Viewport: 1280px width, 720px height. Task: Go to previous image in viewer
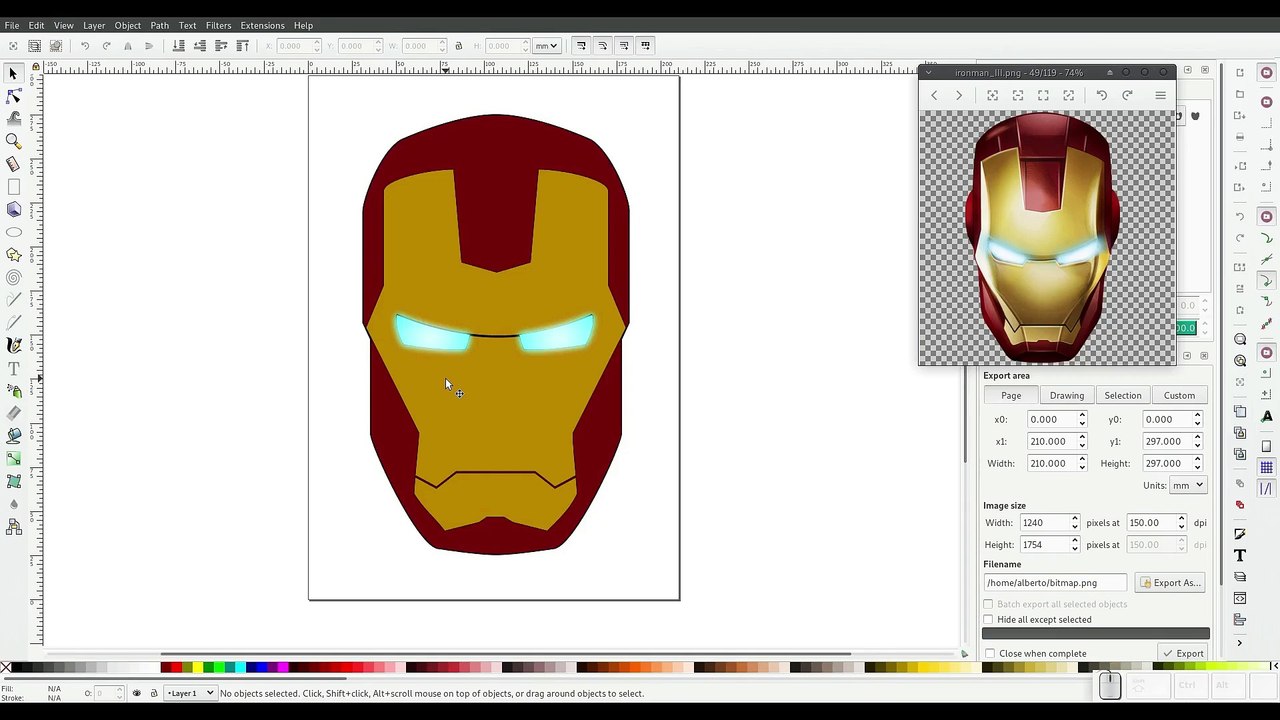(934, 95)
